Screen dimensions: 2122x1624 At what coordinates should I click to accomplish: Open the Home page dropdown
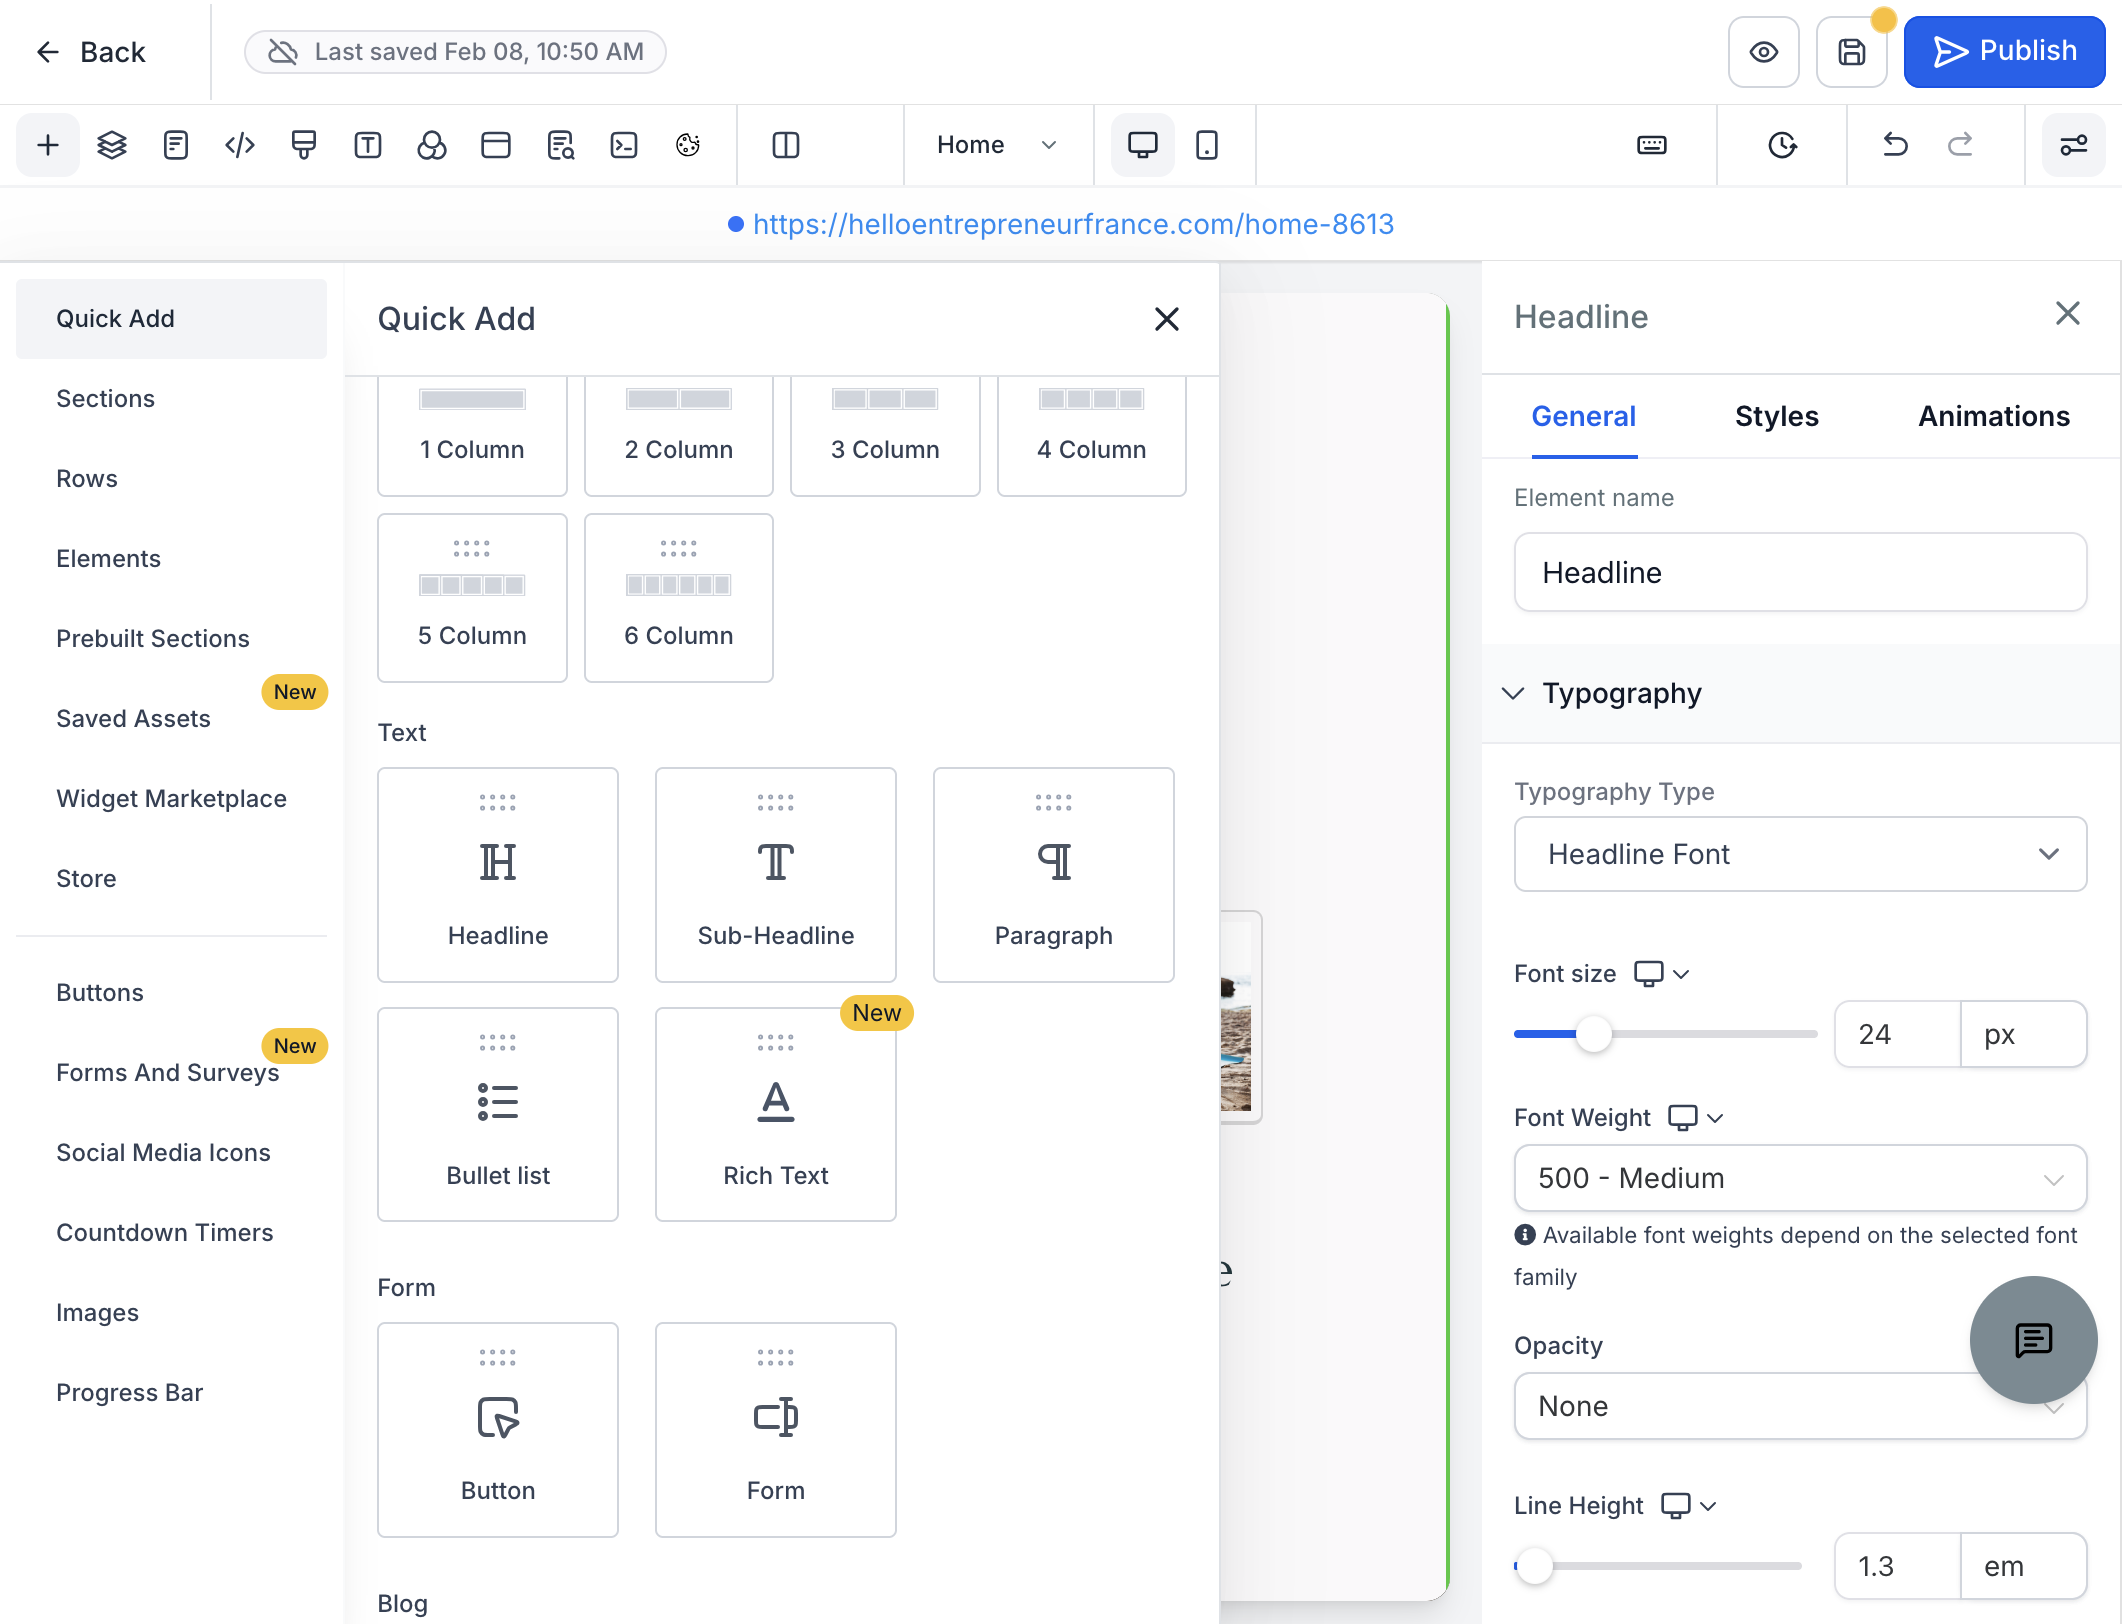pos(996,145)
